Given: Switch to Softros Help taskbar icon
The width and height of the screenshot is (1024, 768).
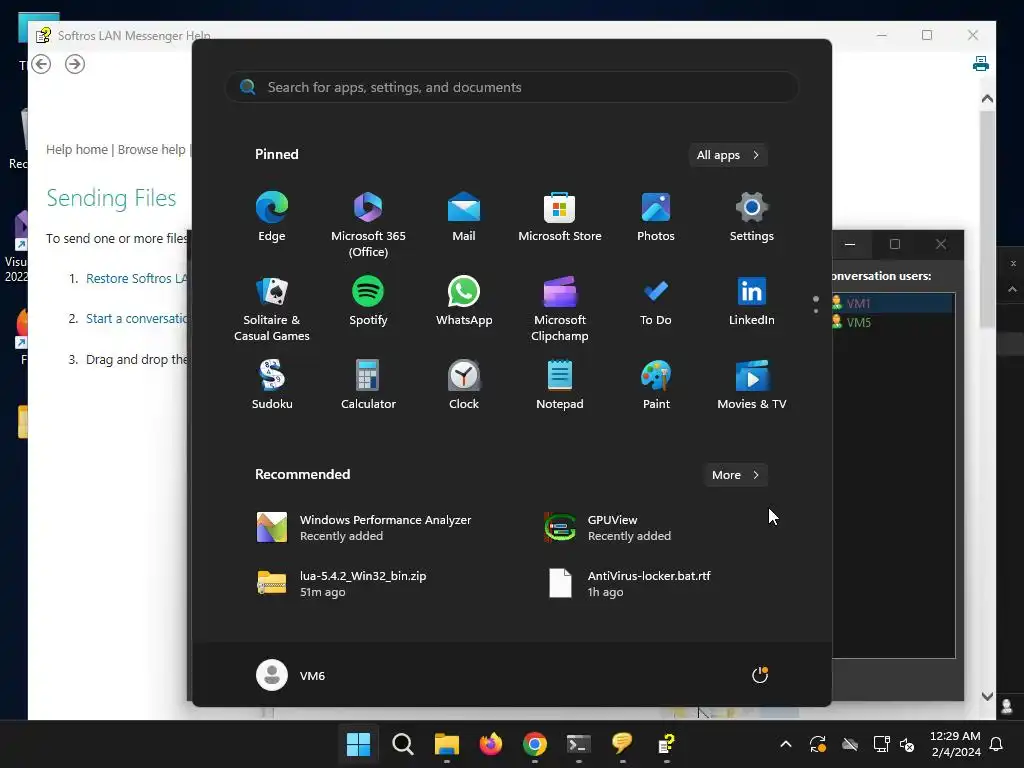Looking at the screenshot, I should 666,744.
